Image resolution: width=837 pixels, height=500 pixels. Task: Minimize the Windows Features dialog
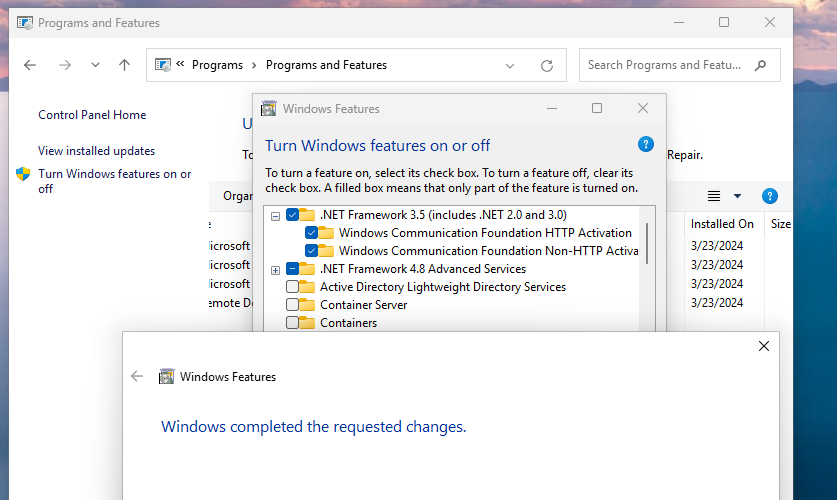click(x=552, y=109)
